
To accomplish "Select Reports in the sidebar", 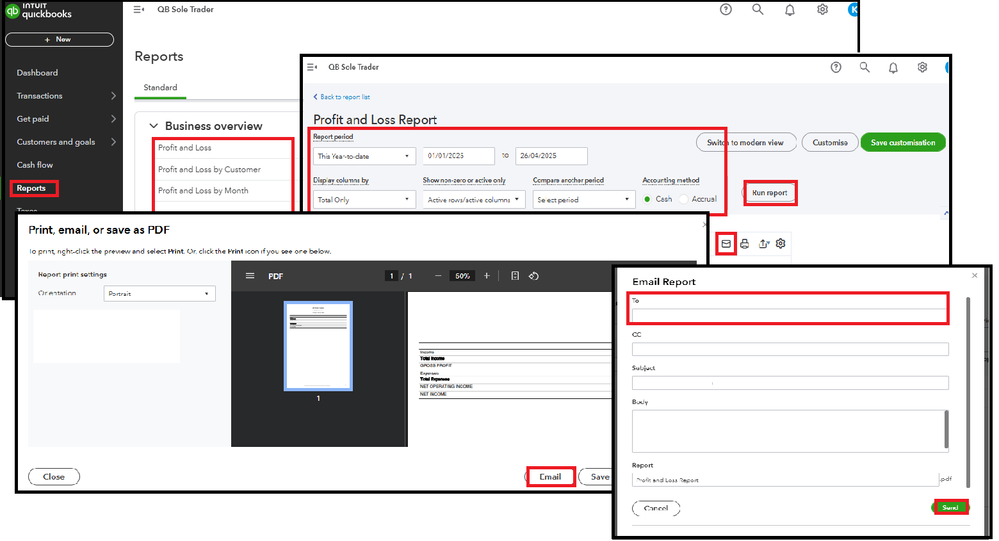I will [31, 188].
